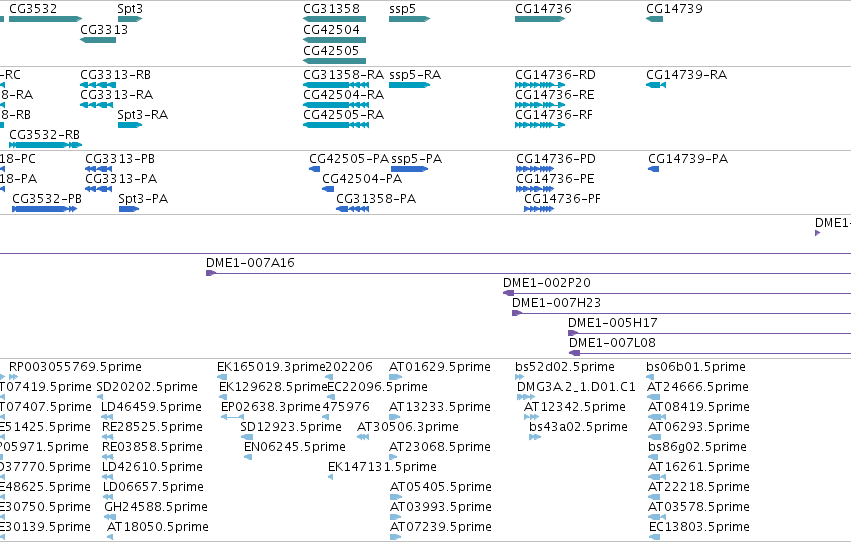Screen dimensions: 851x542
Task: Click the ssp5 gene arrow
Action: click(410, 19)
